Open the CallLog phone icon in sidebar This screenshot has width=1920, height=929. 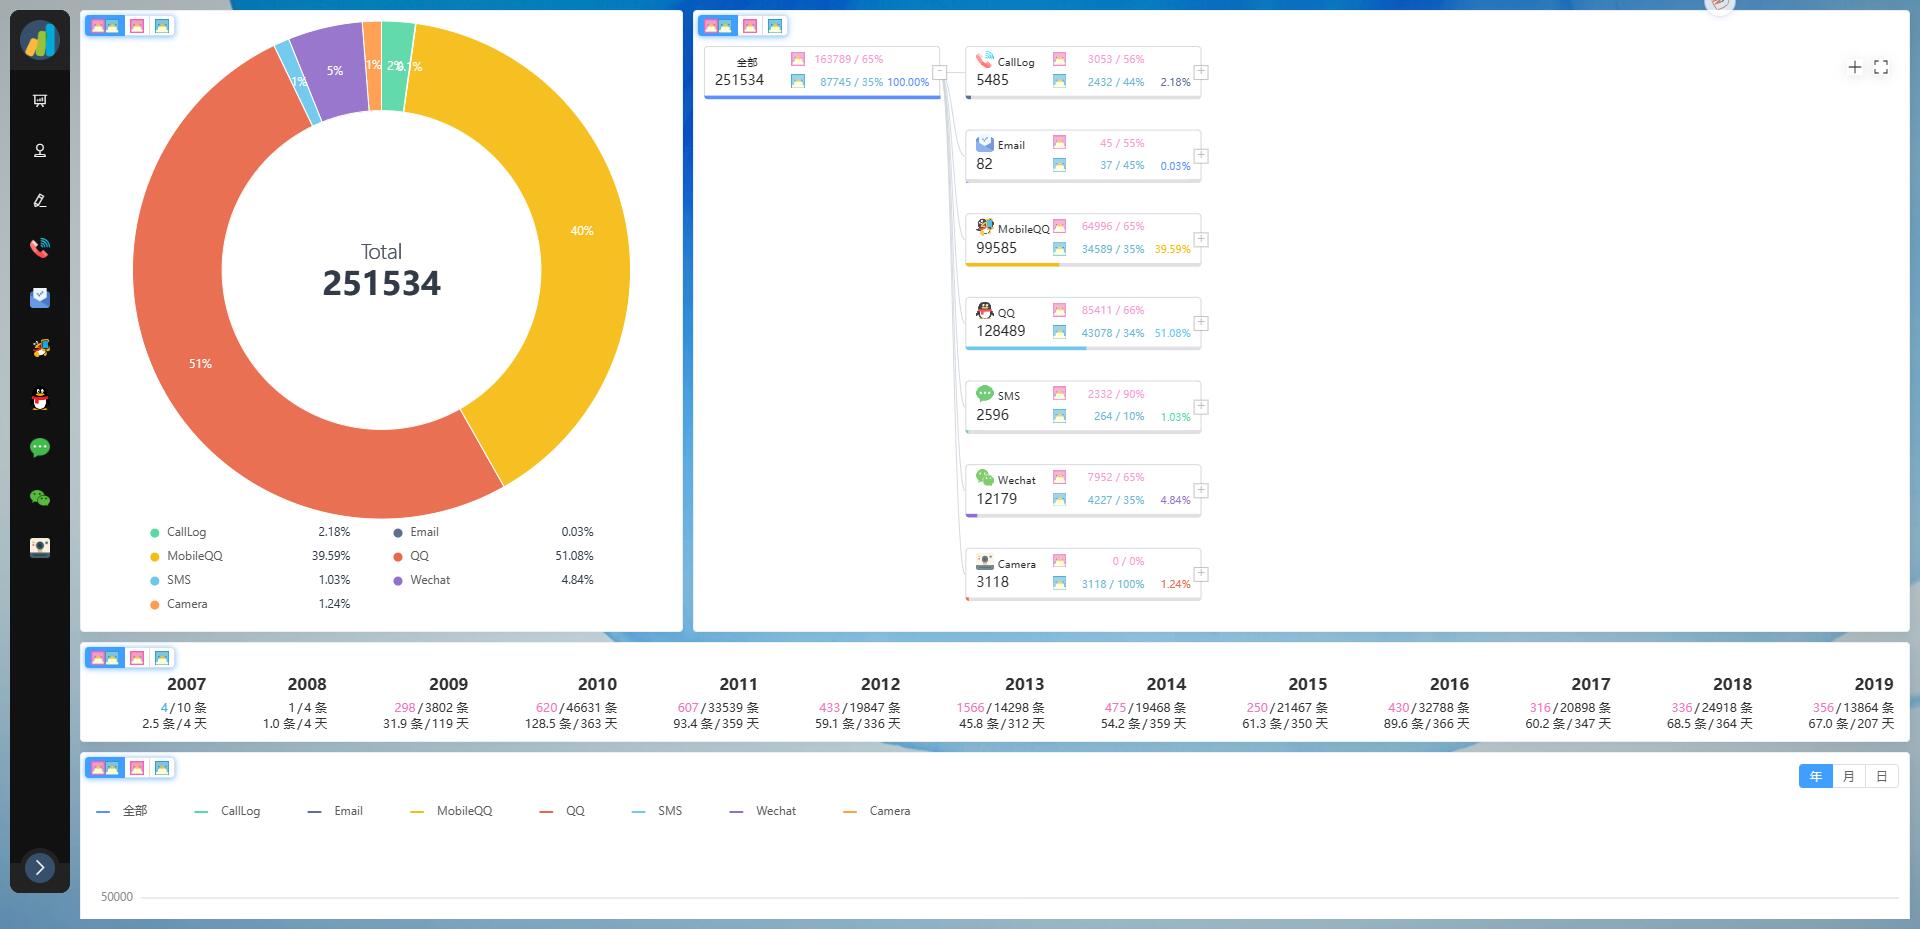(40, 249)
